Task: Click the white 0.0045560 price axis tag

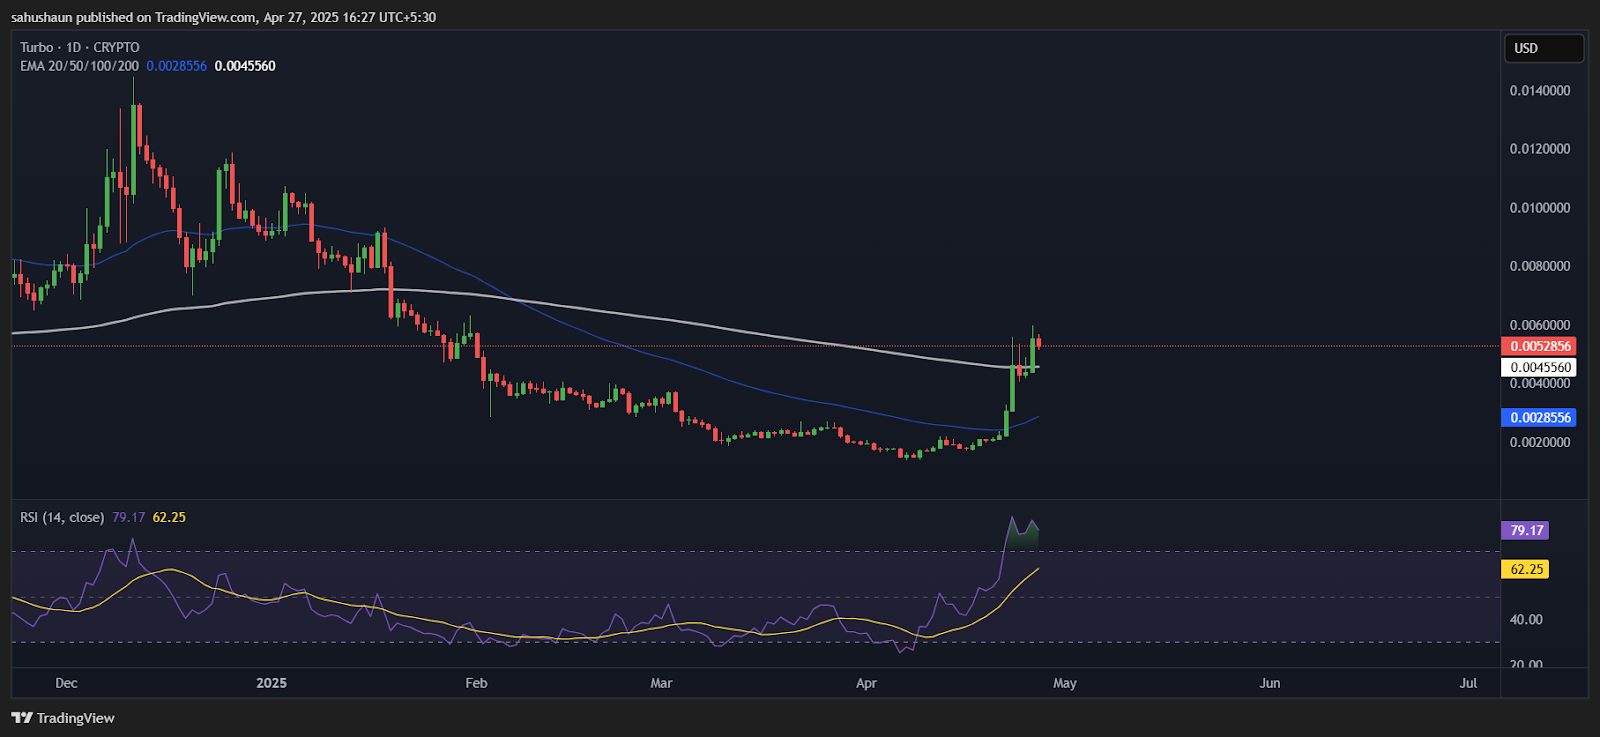Action: tap(1540, 367)
